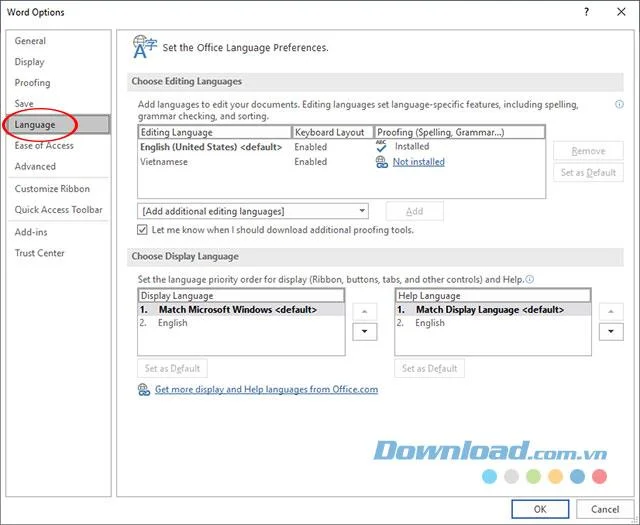This screenshot has height=525, width=640.
Task: Click the Remove editing language button
Action: click(588, 151)
